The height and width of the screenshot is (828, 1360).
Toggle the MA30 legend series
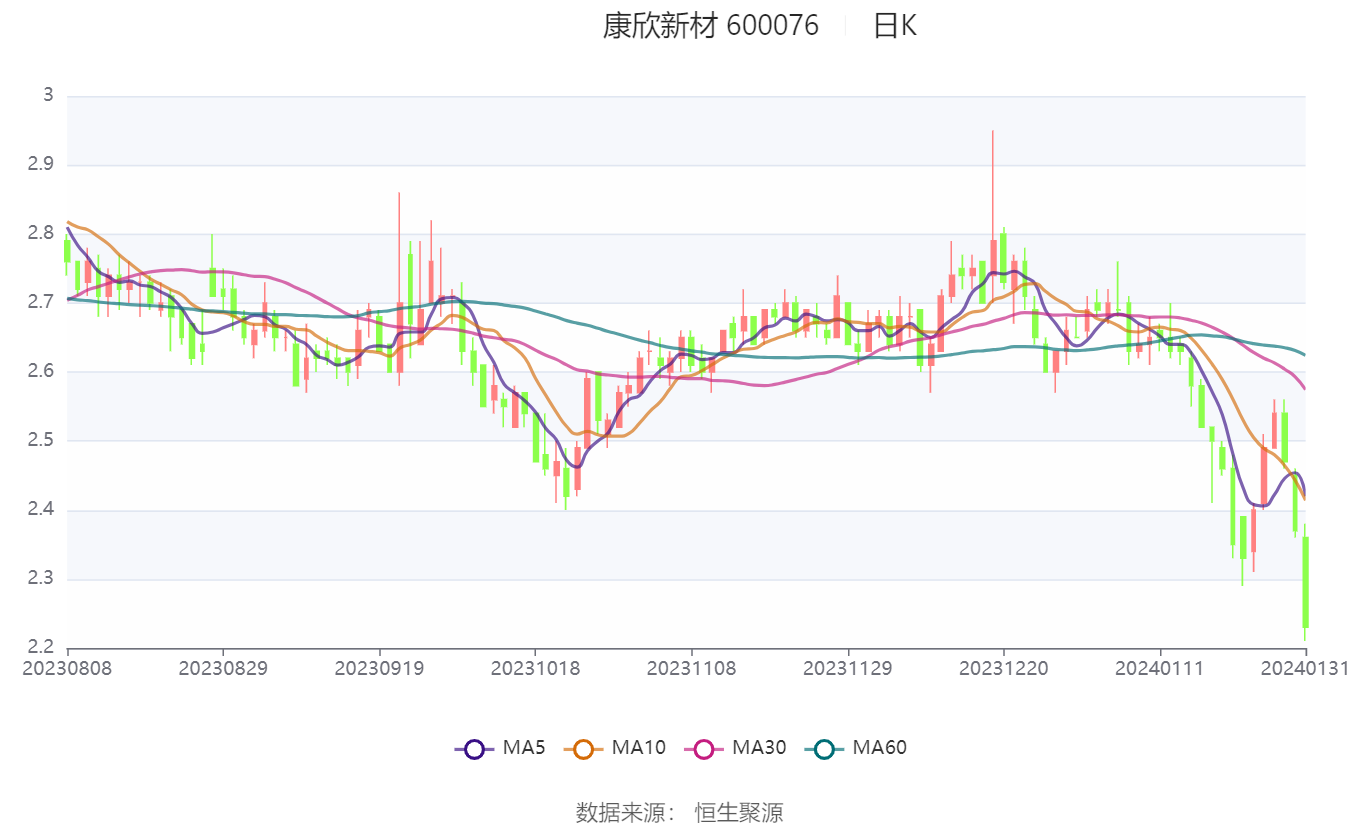[x=735, y=747]
